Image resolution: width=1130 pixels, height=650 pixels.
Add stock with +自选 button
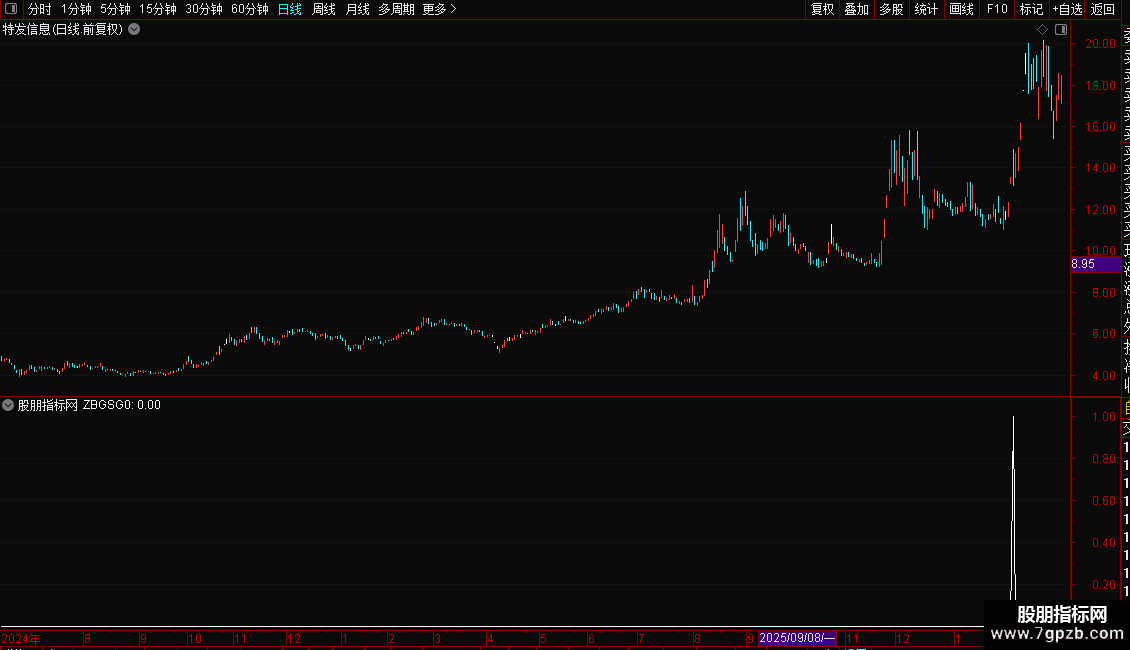pyautogui.click(x=1067, y=9)
